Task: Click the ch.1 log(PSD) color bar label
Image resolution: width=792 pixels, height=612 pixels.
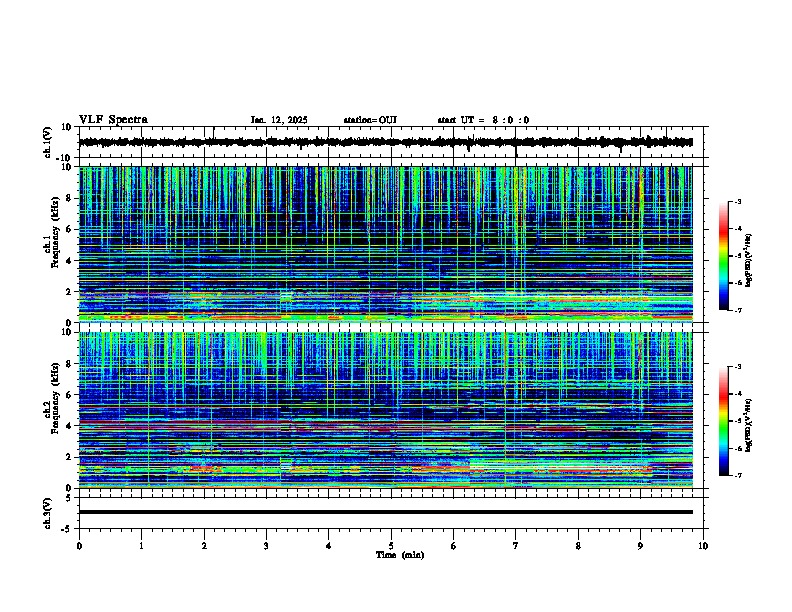Action: point(748,261)
